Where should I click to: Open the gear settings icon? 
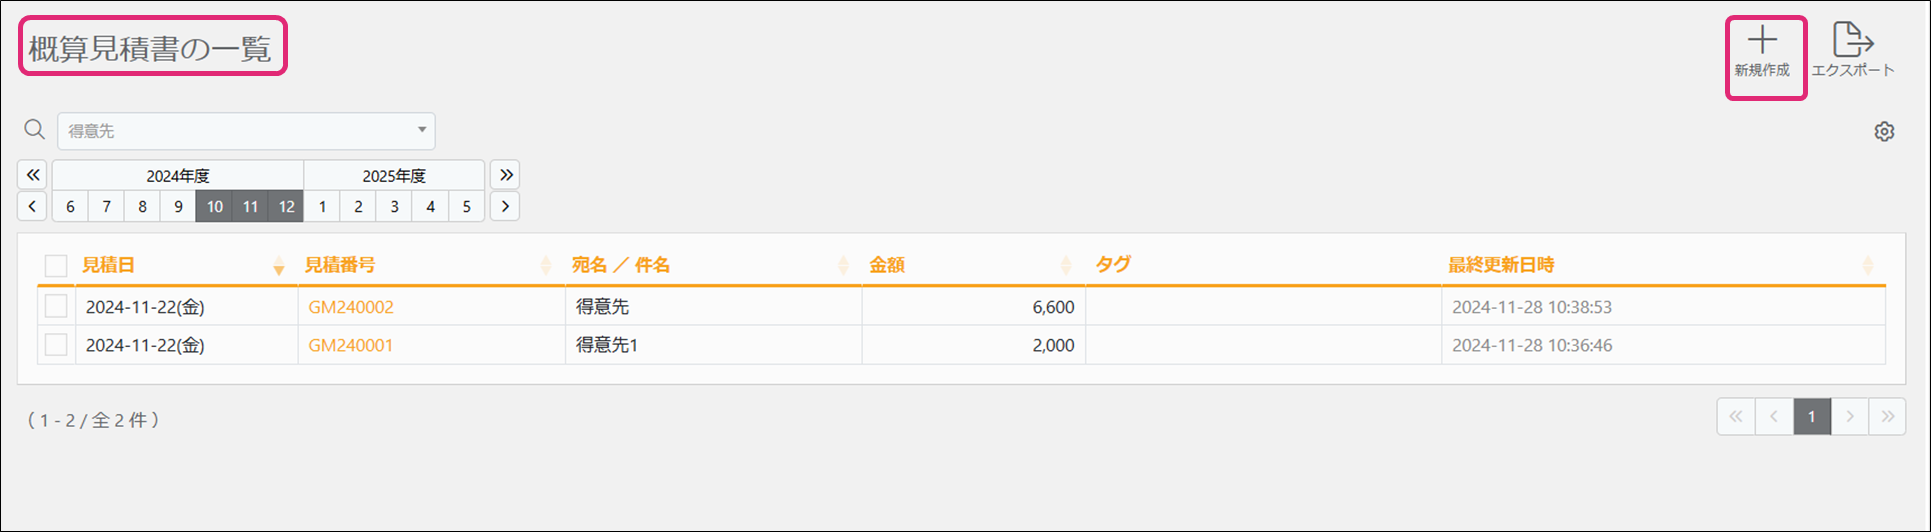click(1884, 132)
